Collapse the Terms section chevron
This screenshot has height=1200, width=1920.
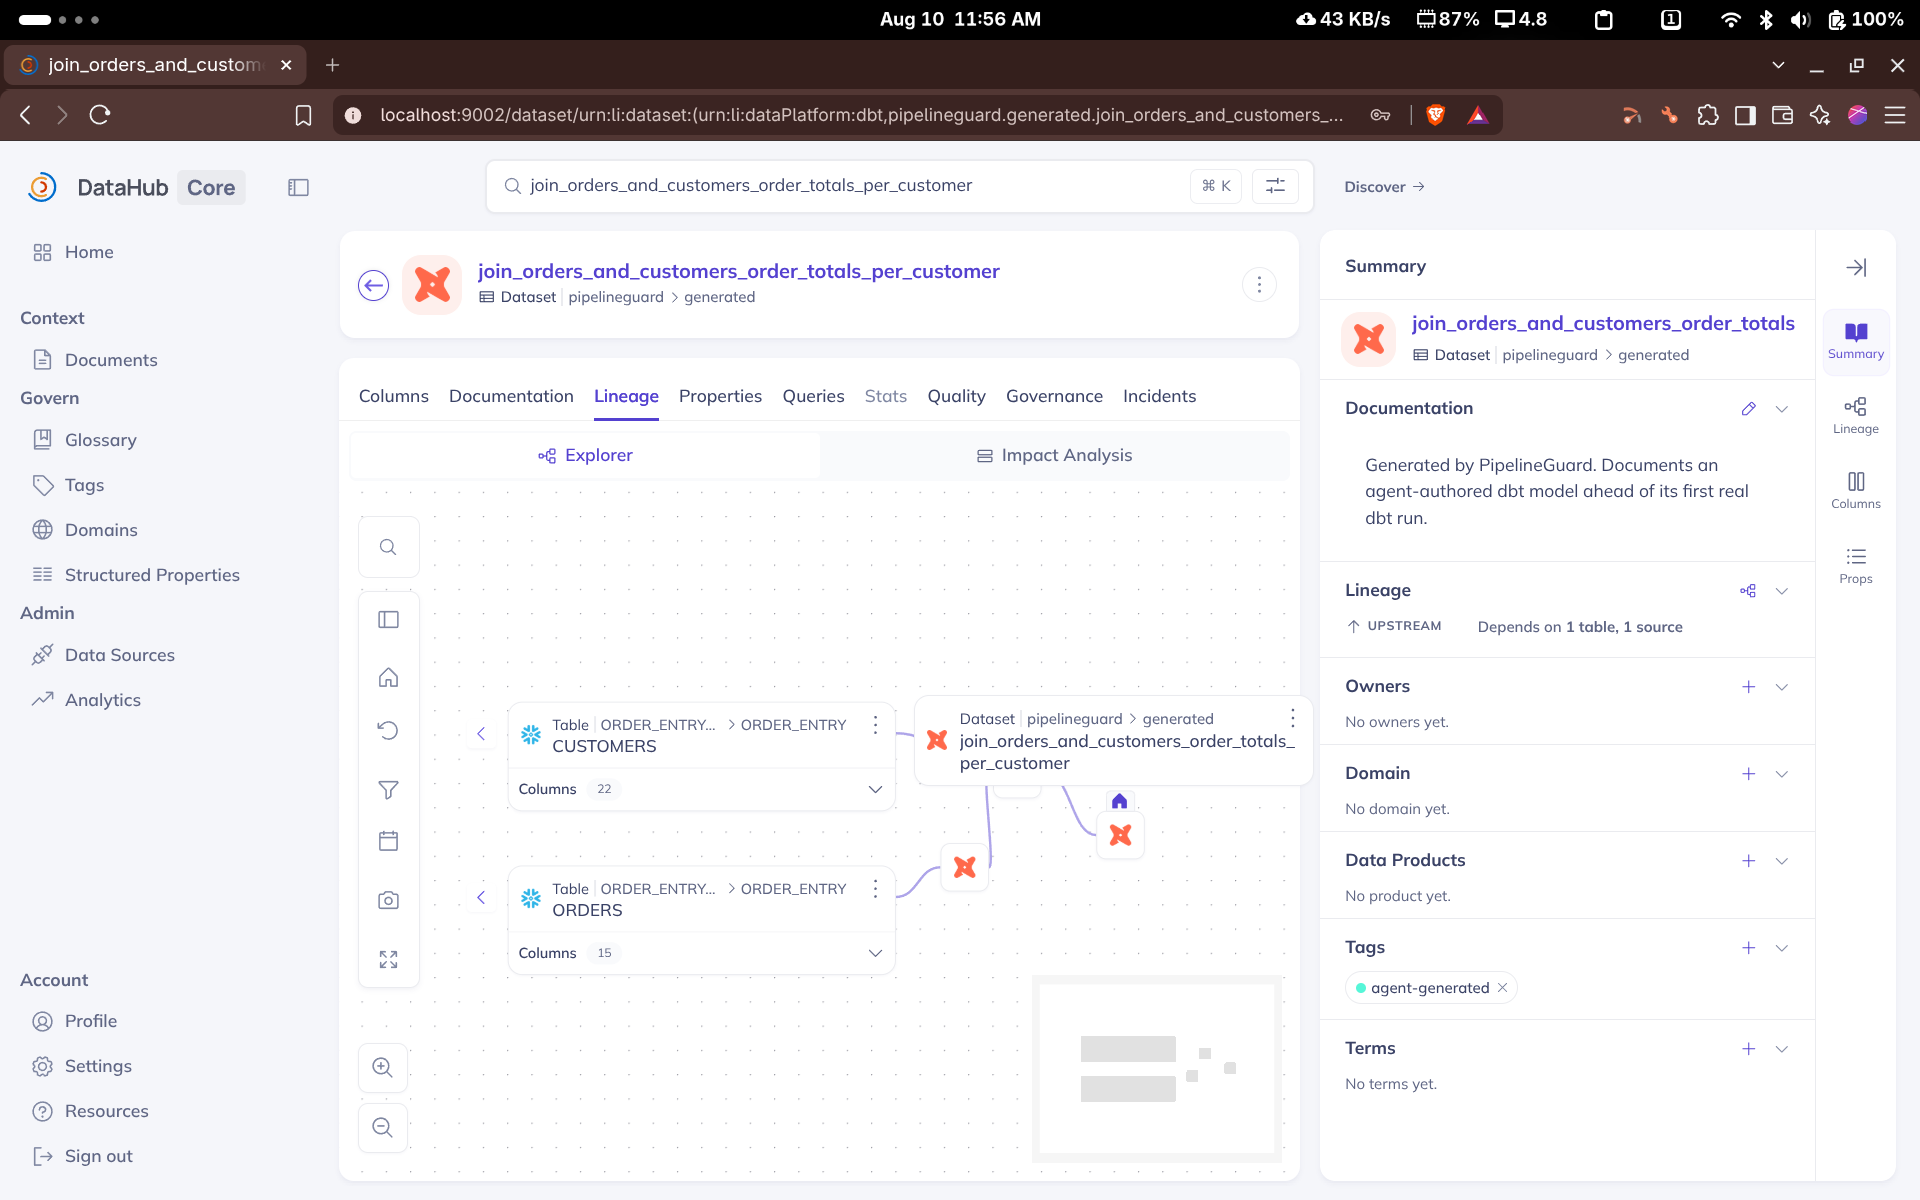[1781, 1049]
